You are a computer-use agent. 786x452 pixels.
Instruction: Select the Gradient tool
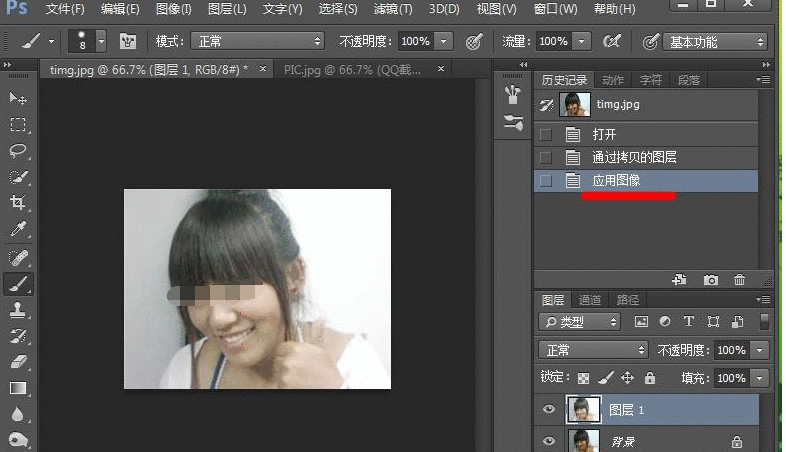pos(18,388)
